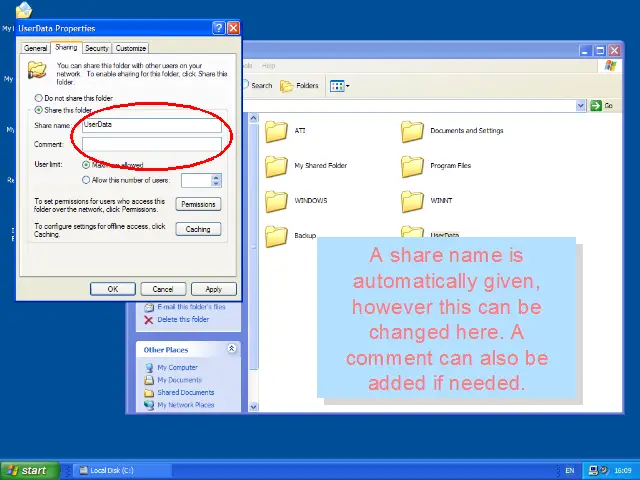Open the Windows Start button
Image resolution: width=640 pixels, height=480 pixels.
click(x=29, y=470)
